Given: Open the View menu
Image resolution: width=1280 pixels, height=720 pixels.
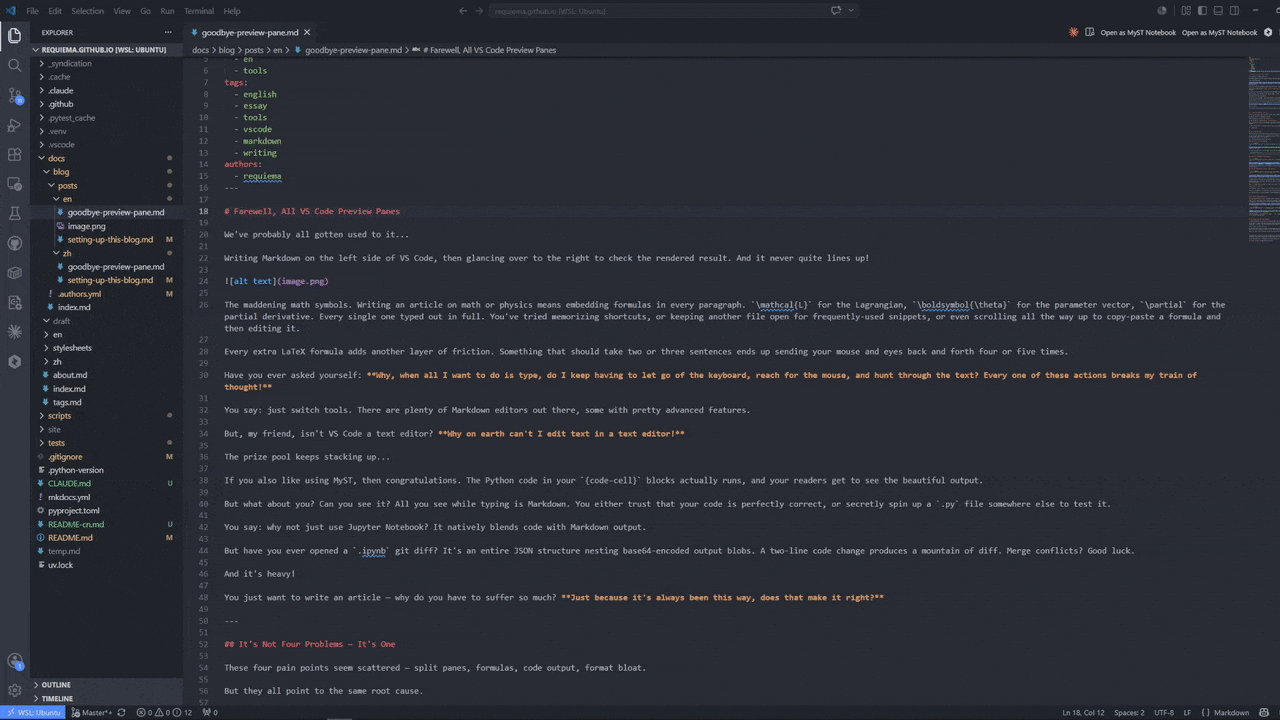Looking at the screenshot, I should [122, 11].
